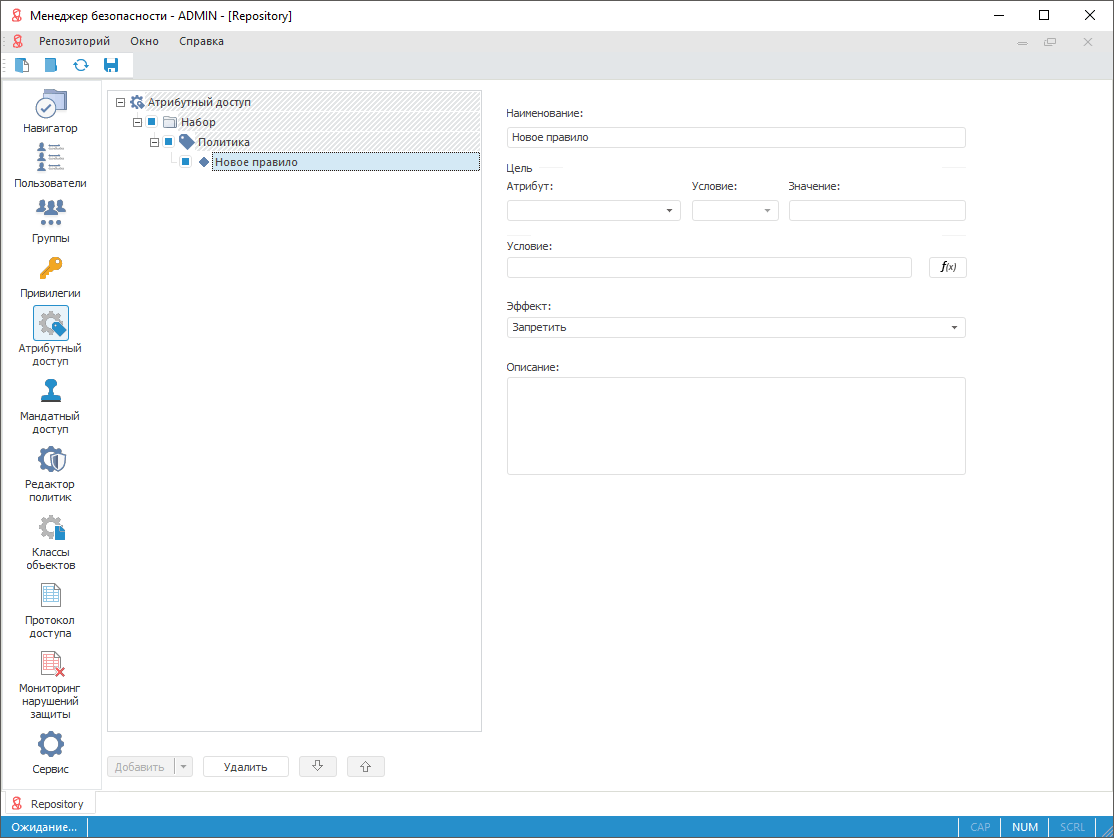This screenshot has height=838, width=1114.
Task: Toggle checkbox next to Новое правило
Action: (x=185, y=162)
